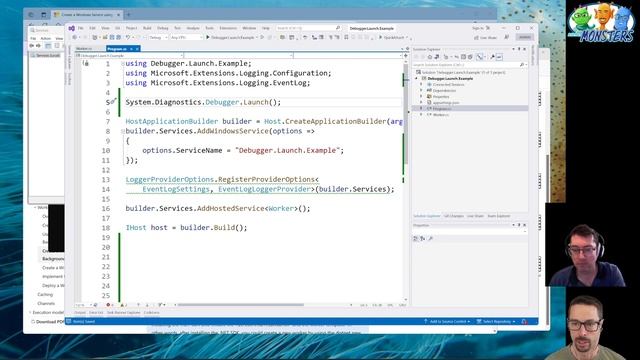This screenshot has width=640, height=360.
Task: Switch to the Live Share panel tab
Action: 476,216
